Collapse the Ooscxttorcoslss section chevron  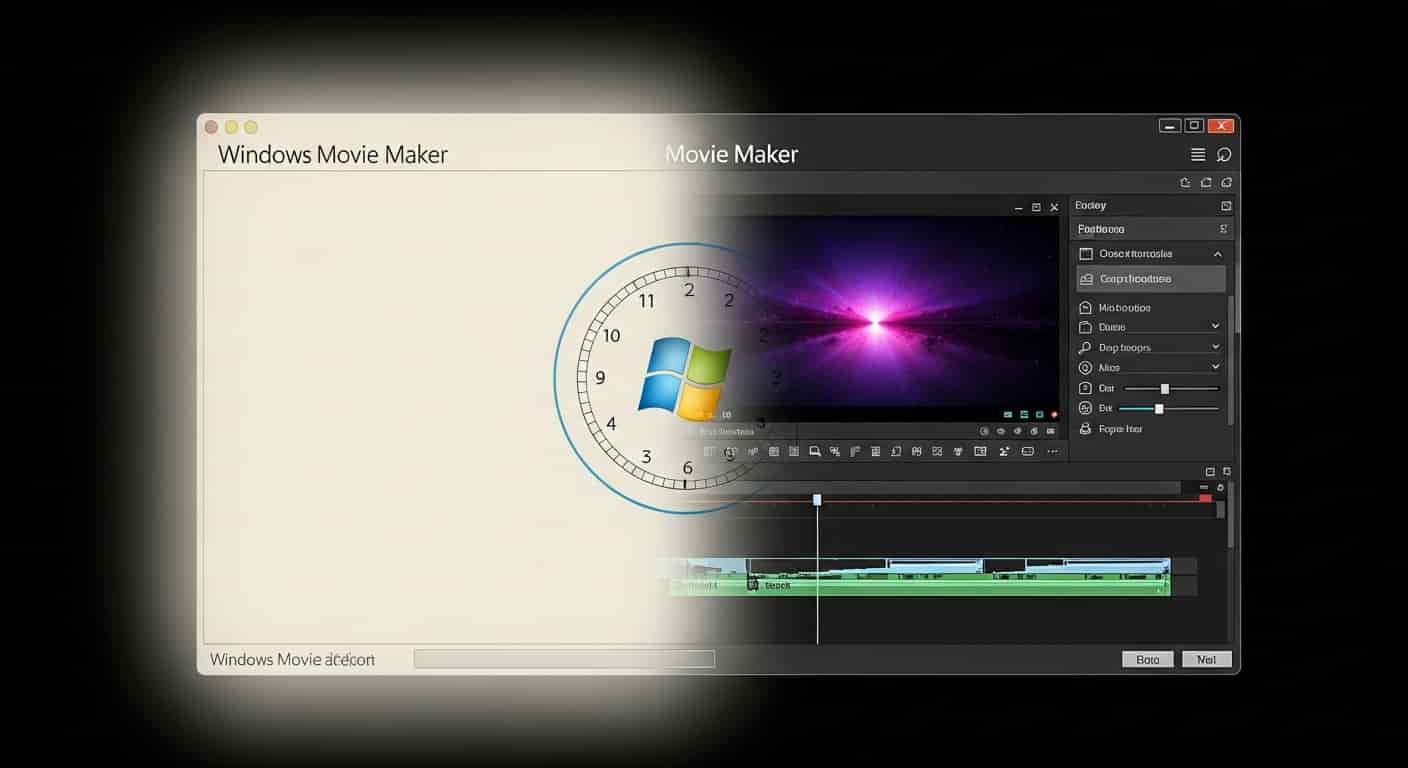tap(1217, 254)
